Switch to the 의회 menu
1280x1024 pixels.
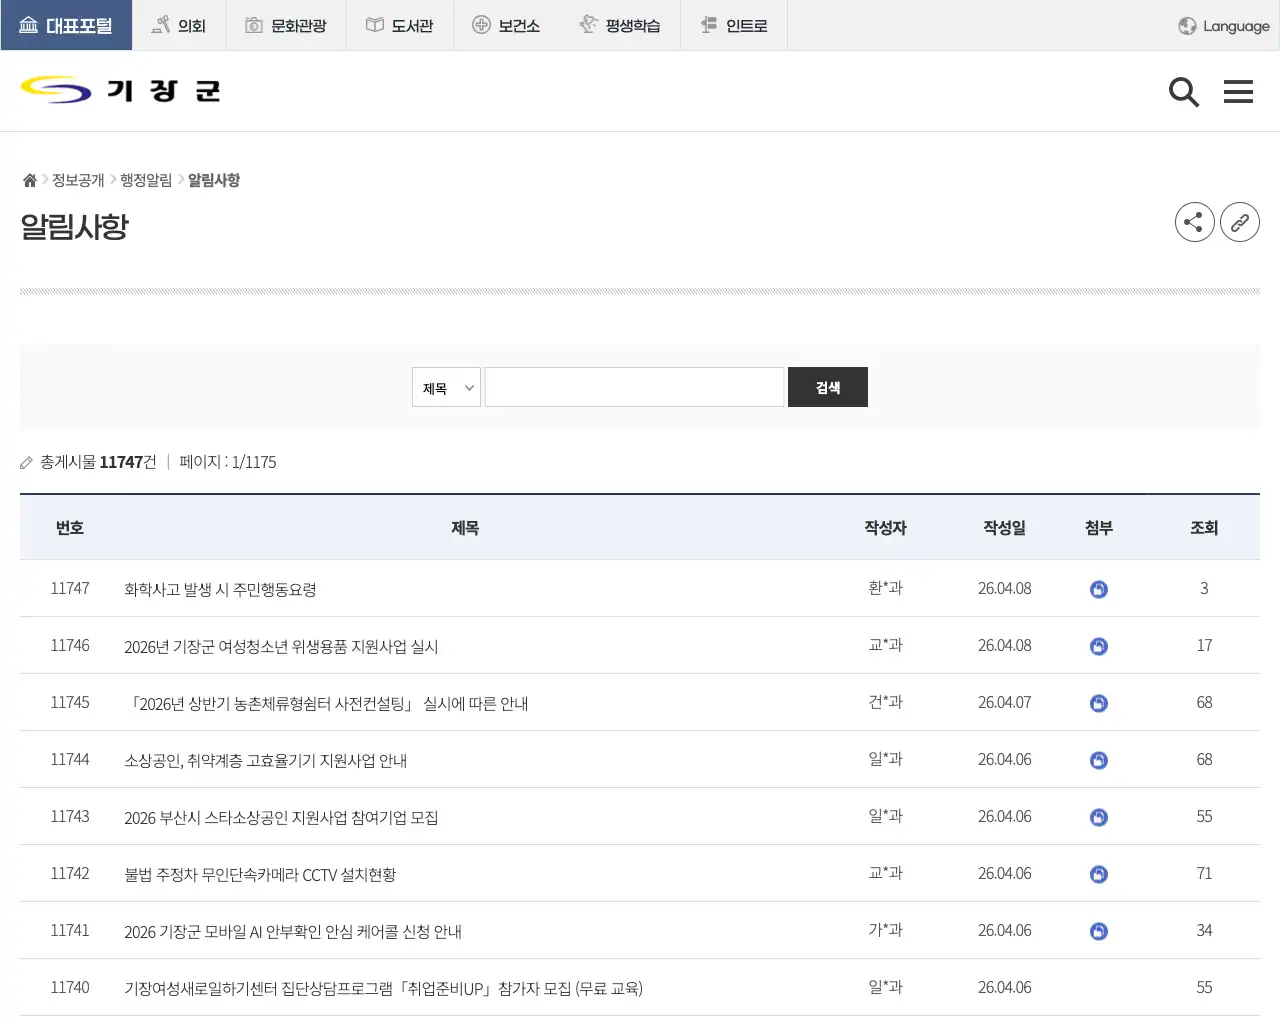tap(180, 25)
